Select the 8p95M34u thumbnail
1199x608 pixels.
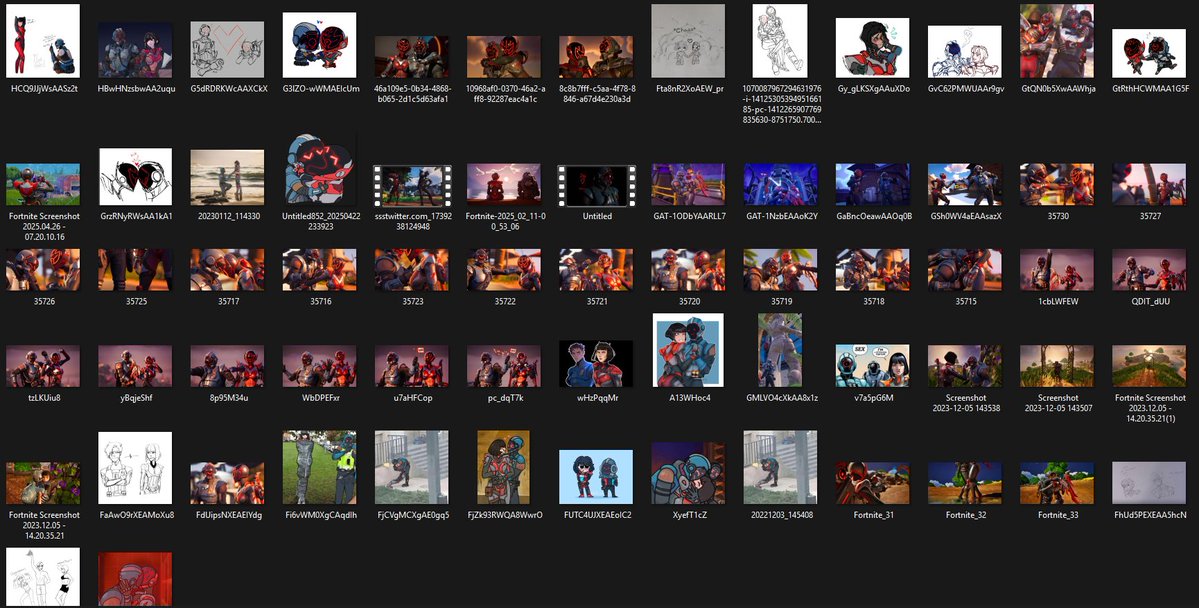(x=227, y=366)
